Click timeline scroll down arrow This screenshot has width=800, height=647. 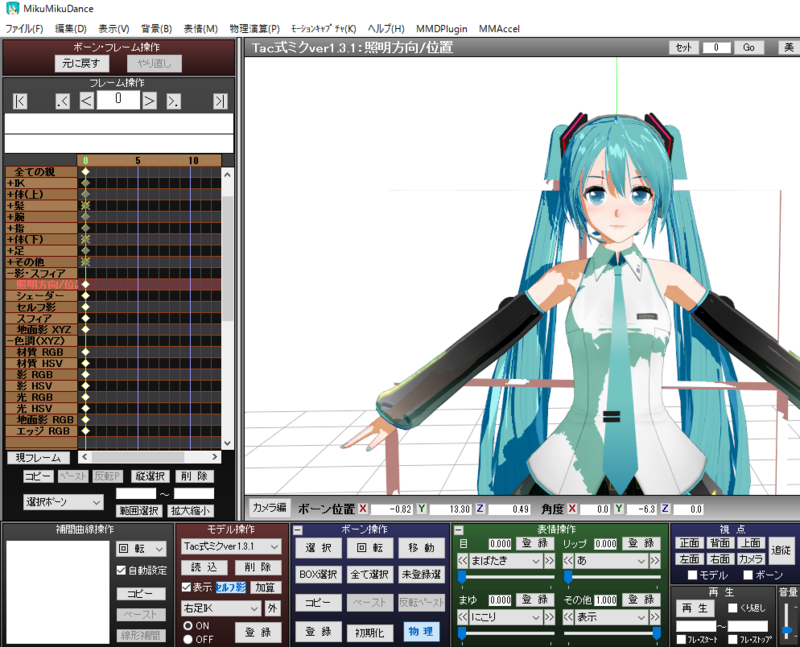tap(228, 443)
